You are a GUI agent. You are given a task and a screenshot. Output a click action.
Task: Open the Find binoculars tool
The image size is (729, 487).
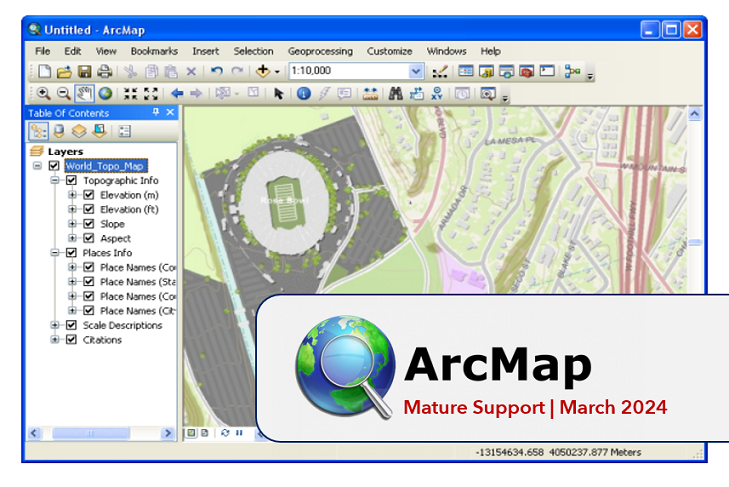pos(395,93)
